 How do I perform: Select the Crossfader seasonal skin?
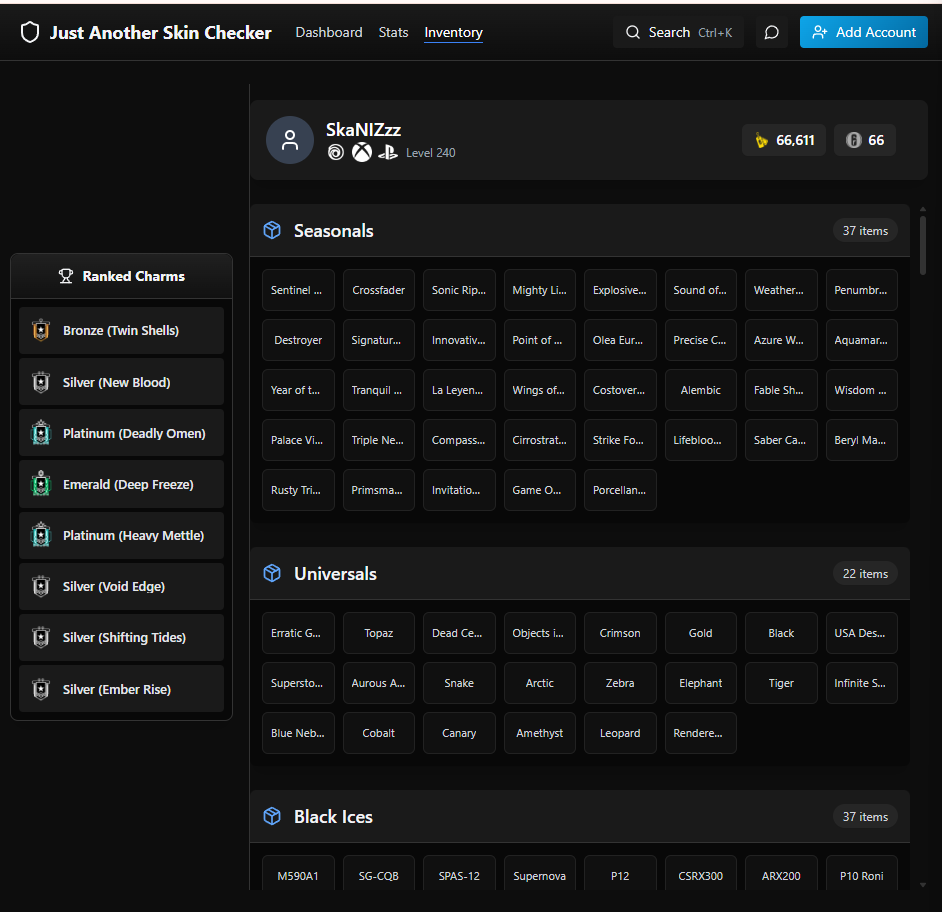point(378,290)
